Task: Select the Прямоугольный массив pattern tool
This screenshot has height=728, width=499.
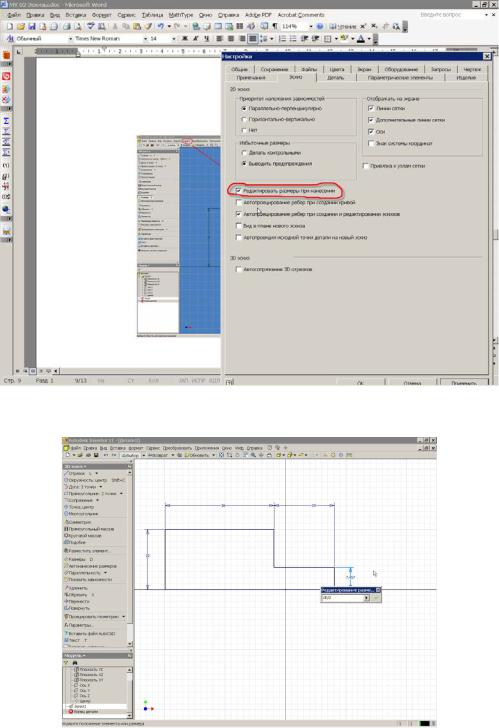Action: point(89,529)
